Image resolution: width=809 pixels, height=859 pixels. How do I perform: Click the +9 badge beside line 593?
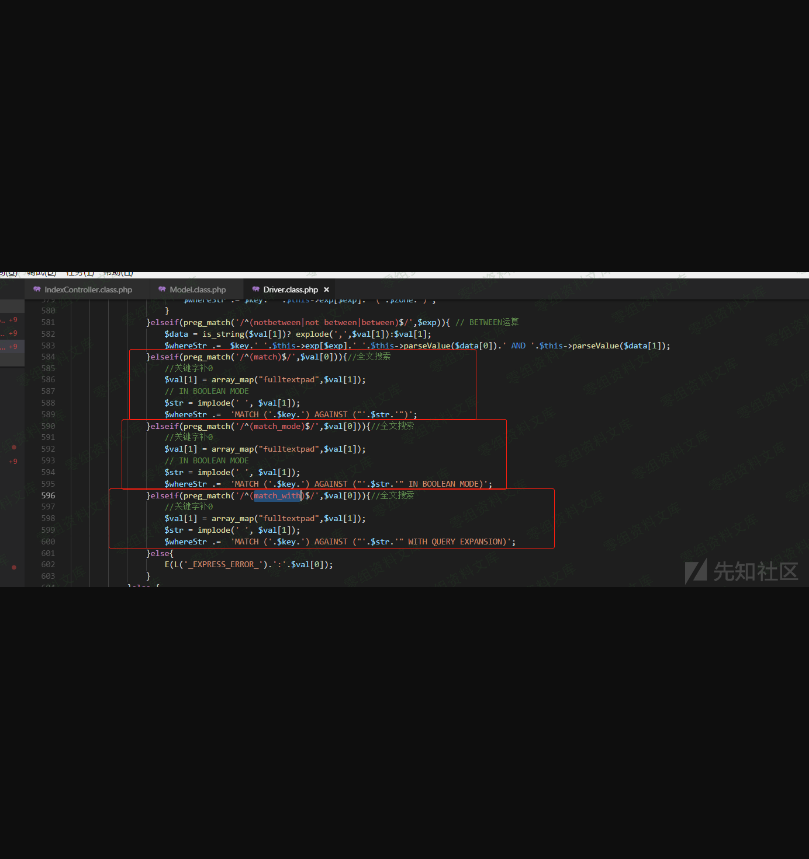(x=13, y=461)
